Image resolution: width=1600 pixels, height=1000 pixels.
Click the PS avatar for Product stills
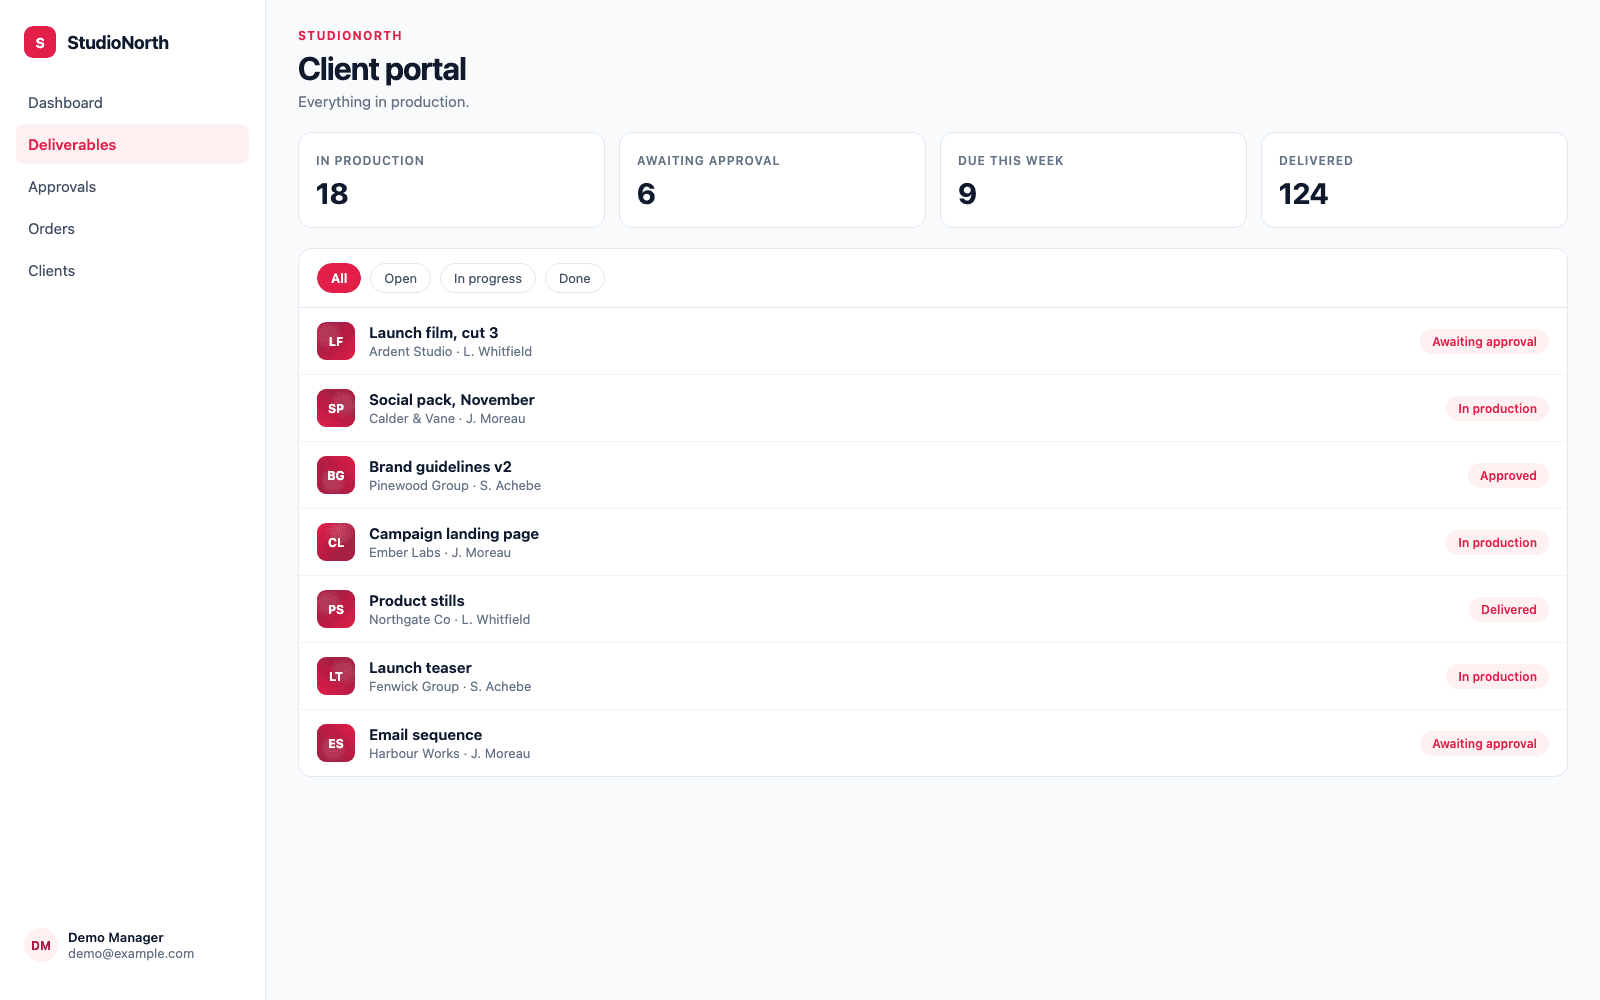point(336,609)
